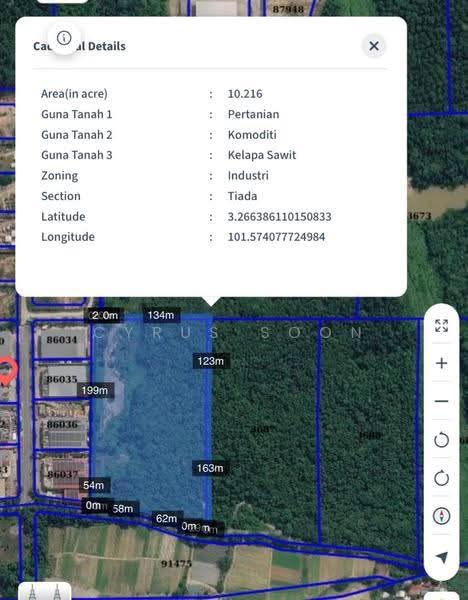The image size is (468, 600).
Task: Click the Latitude field label
Action: pyautogui.click(x=63, y=217)
